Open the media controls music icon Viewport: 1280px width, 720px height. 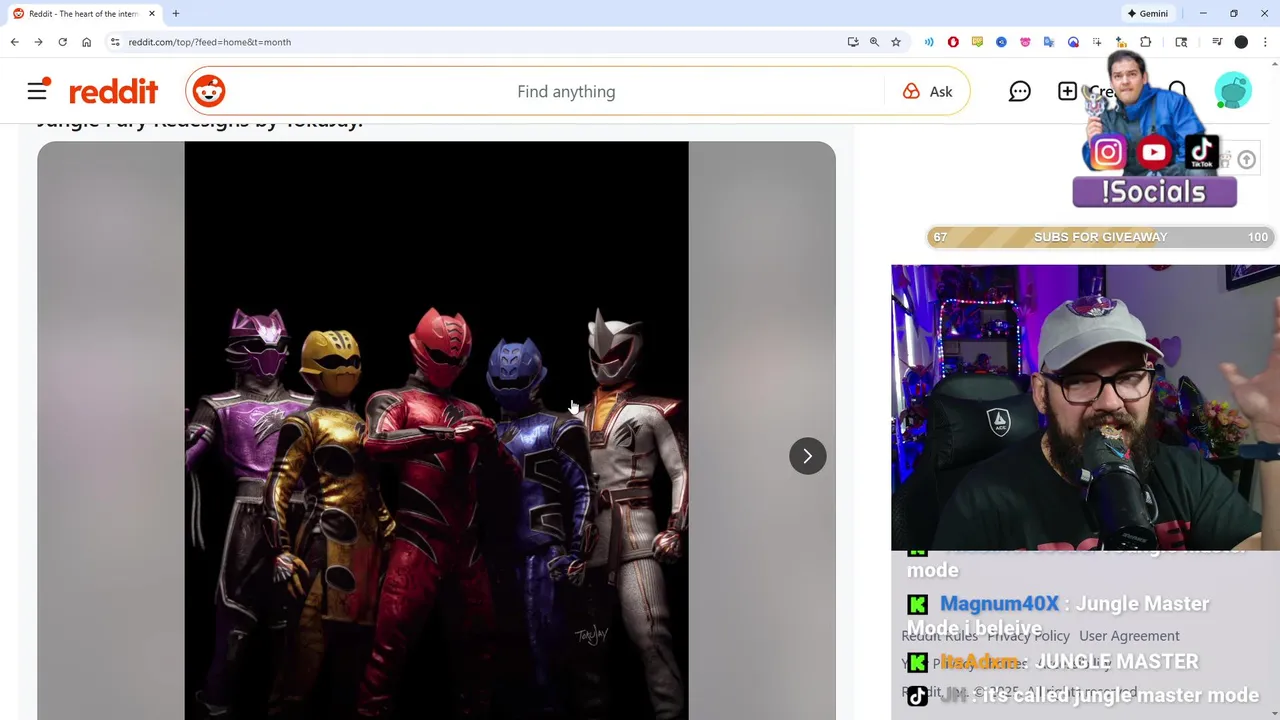1217,42
